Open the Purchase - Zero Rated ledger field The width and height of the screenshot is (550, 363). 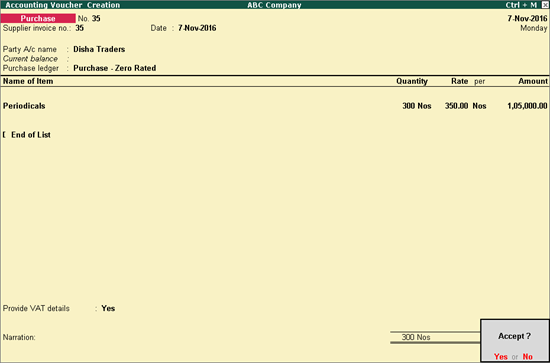tap(115, 68)
